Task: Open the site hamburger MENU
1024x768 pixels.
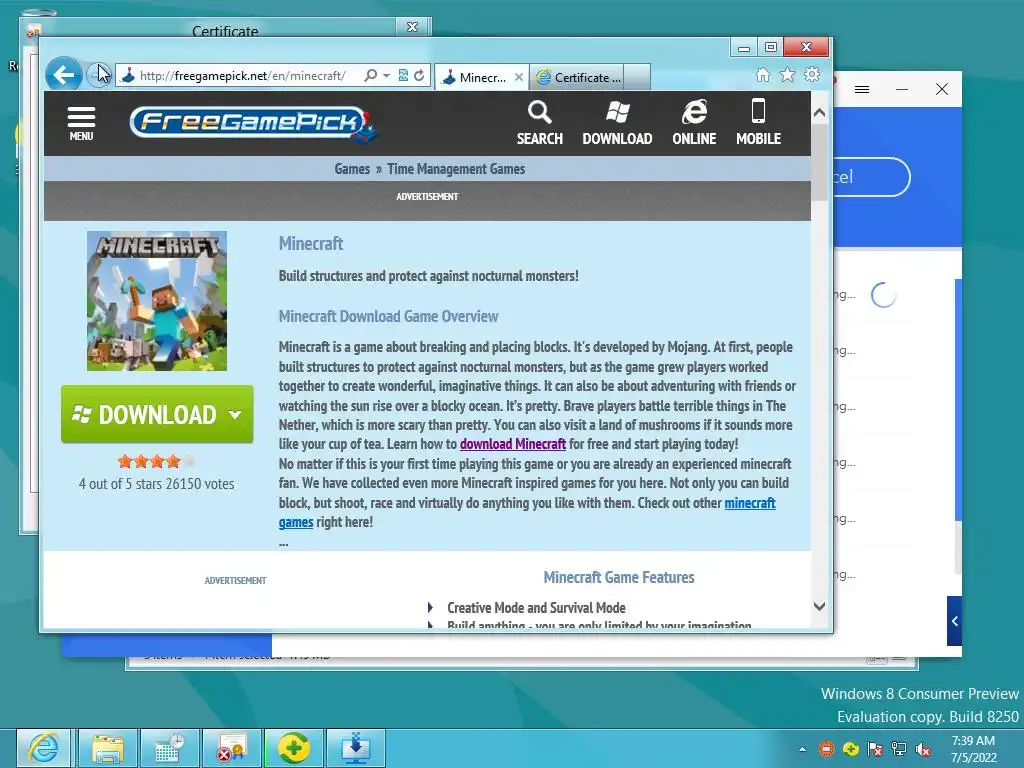Action: pyautogui.click(x=81, y=123)
